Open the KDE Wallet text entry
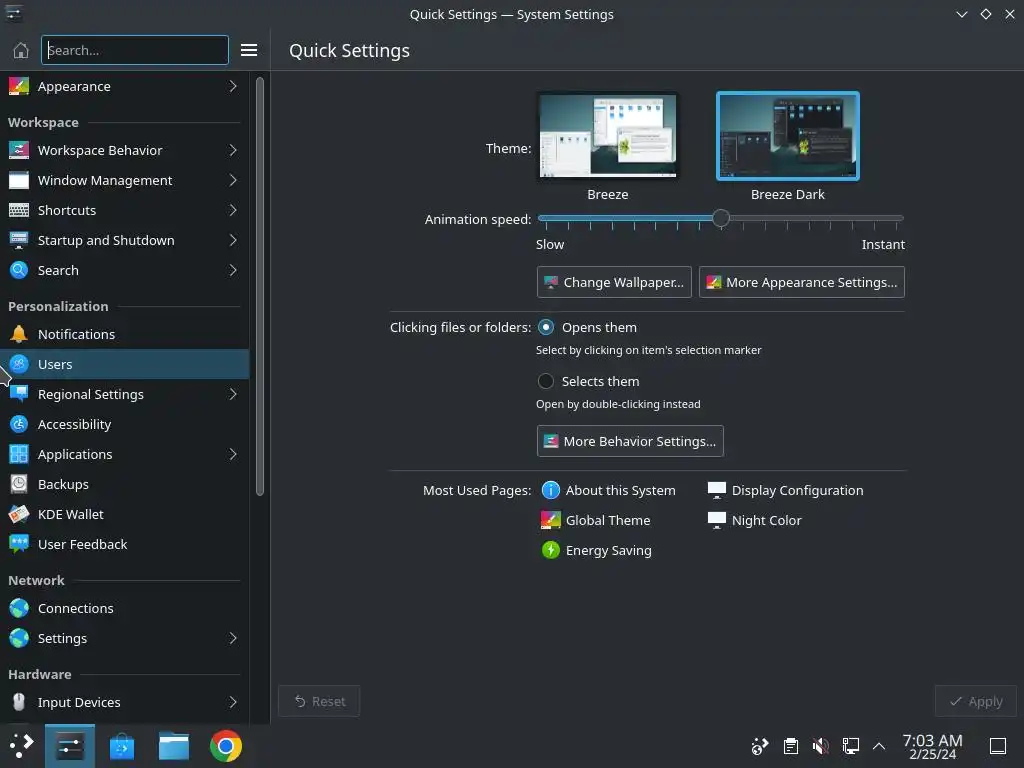 71,515
